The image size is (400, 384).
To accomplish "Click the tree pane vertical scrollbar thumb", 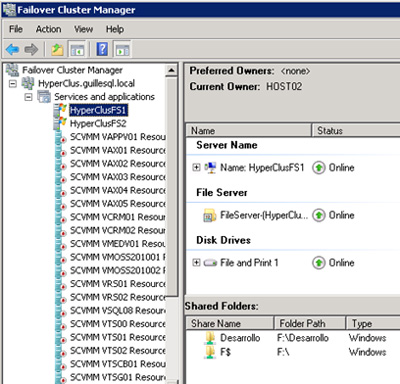I will [x=172, y=187].
